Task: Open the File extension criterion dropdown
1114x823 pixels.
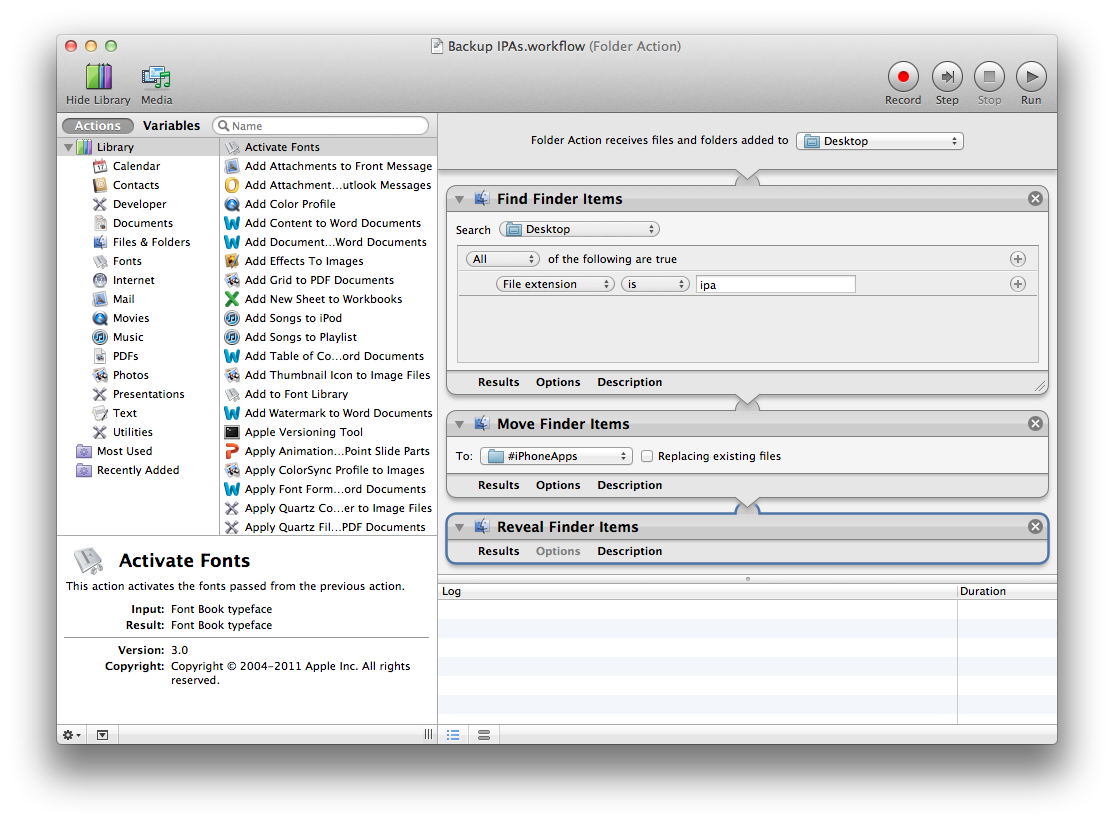Action: tap(555, 284)
